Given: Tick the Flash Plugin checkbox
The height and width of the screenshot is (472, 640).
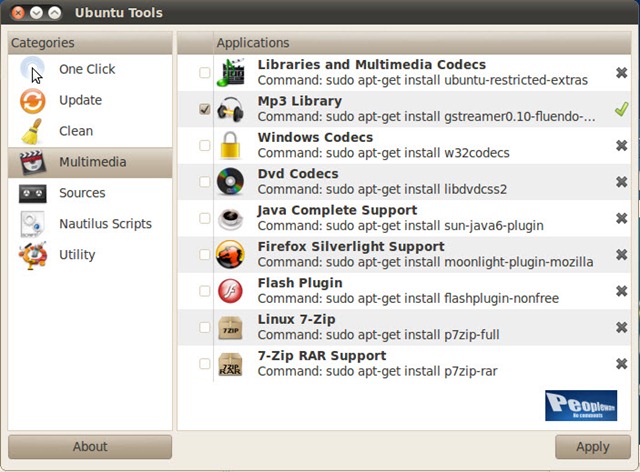Looking at the screenshot, I should pyautogui.click(x=204, y=291).
